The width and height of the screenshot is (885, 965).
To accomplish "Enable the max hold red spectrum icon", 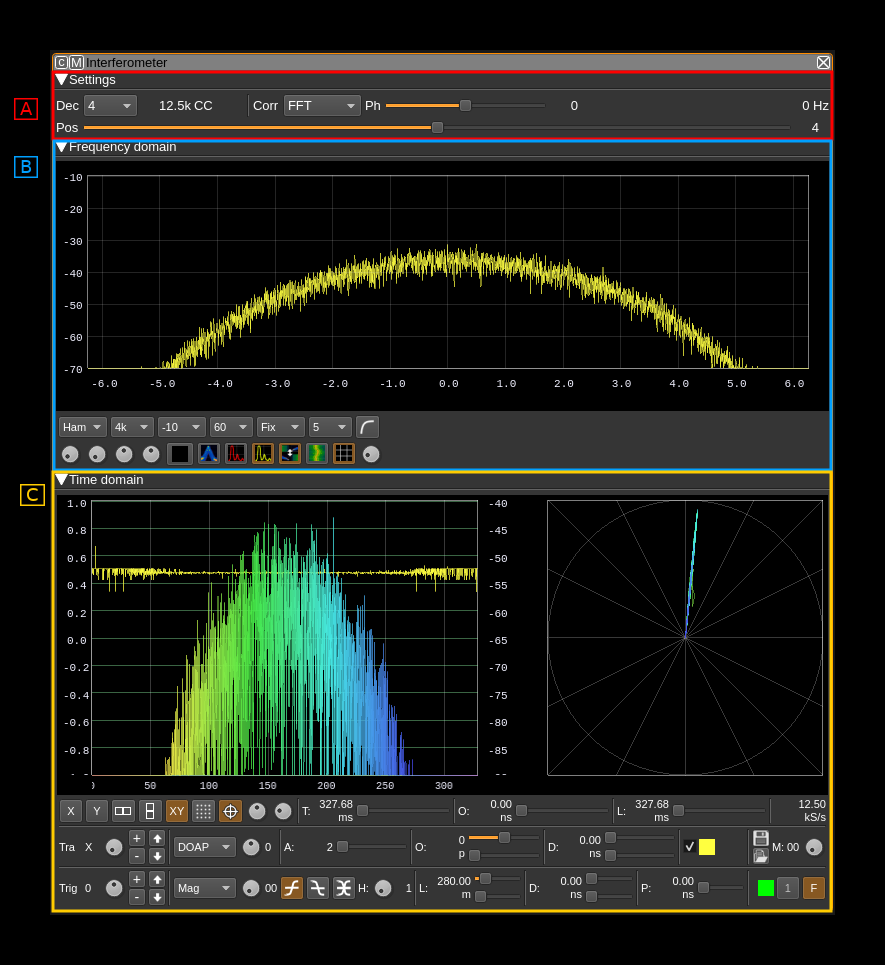I will tap(236, 454).
